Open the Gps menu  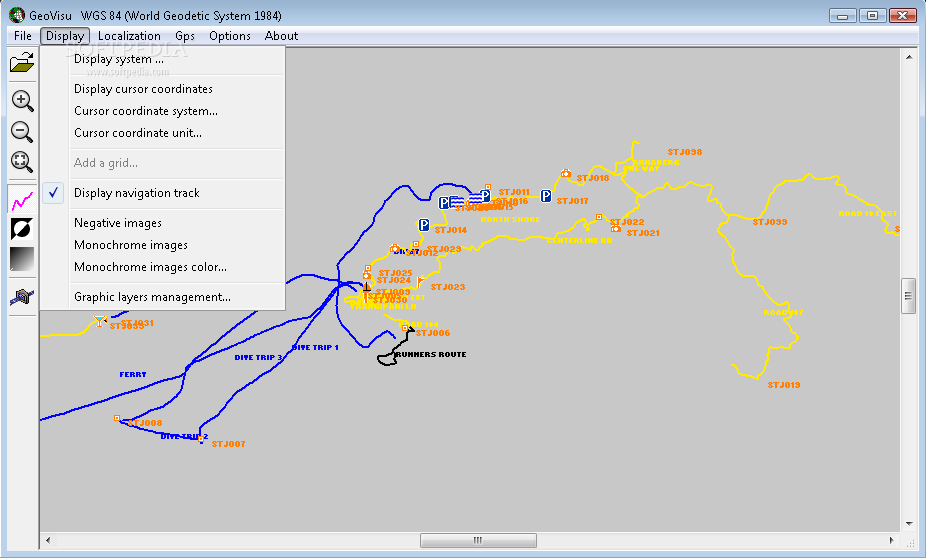pos(185,36)
